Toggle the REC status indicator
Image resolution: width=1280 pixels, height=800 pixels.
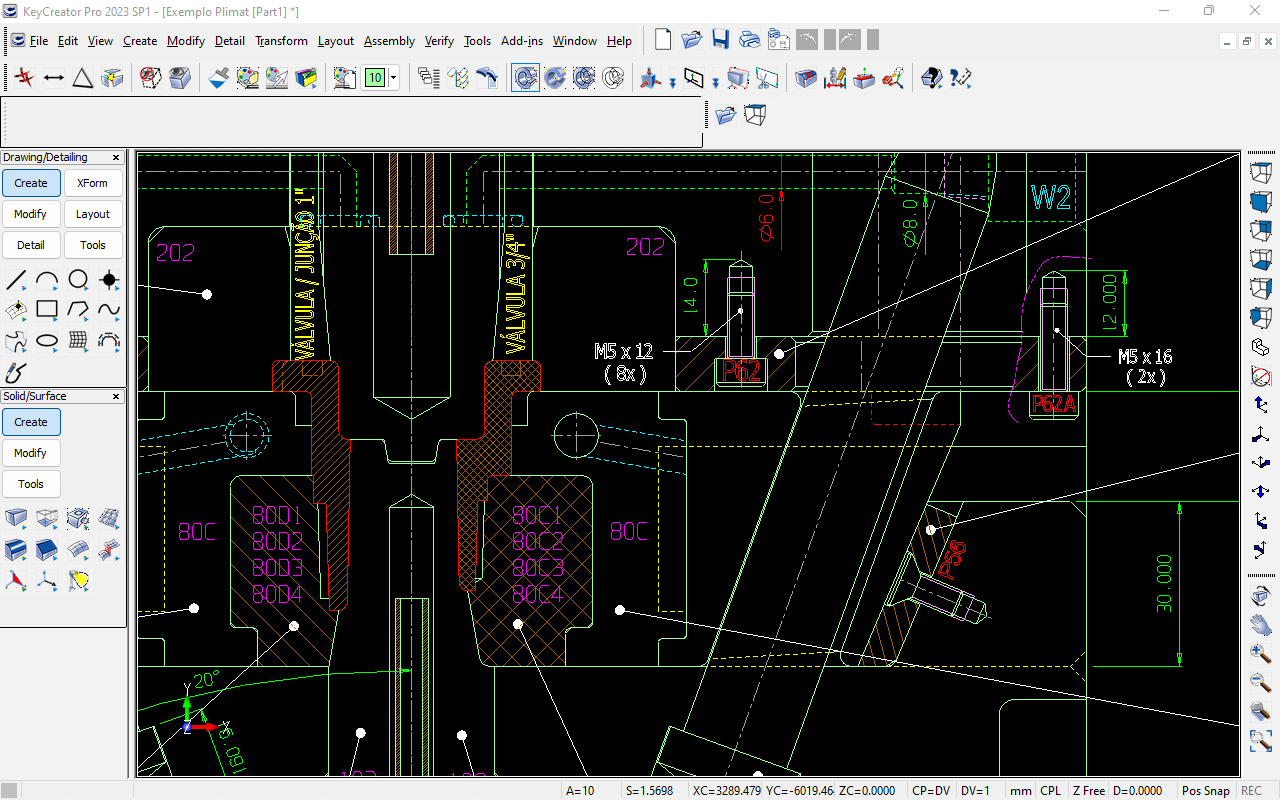coord(1251,790)
